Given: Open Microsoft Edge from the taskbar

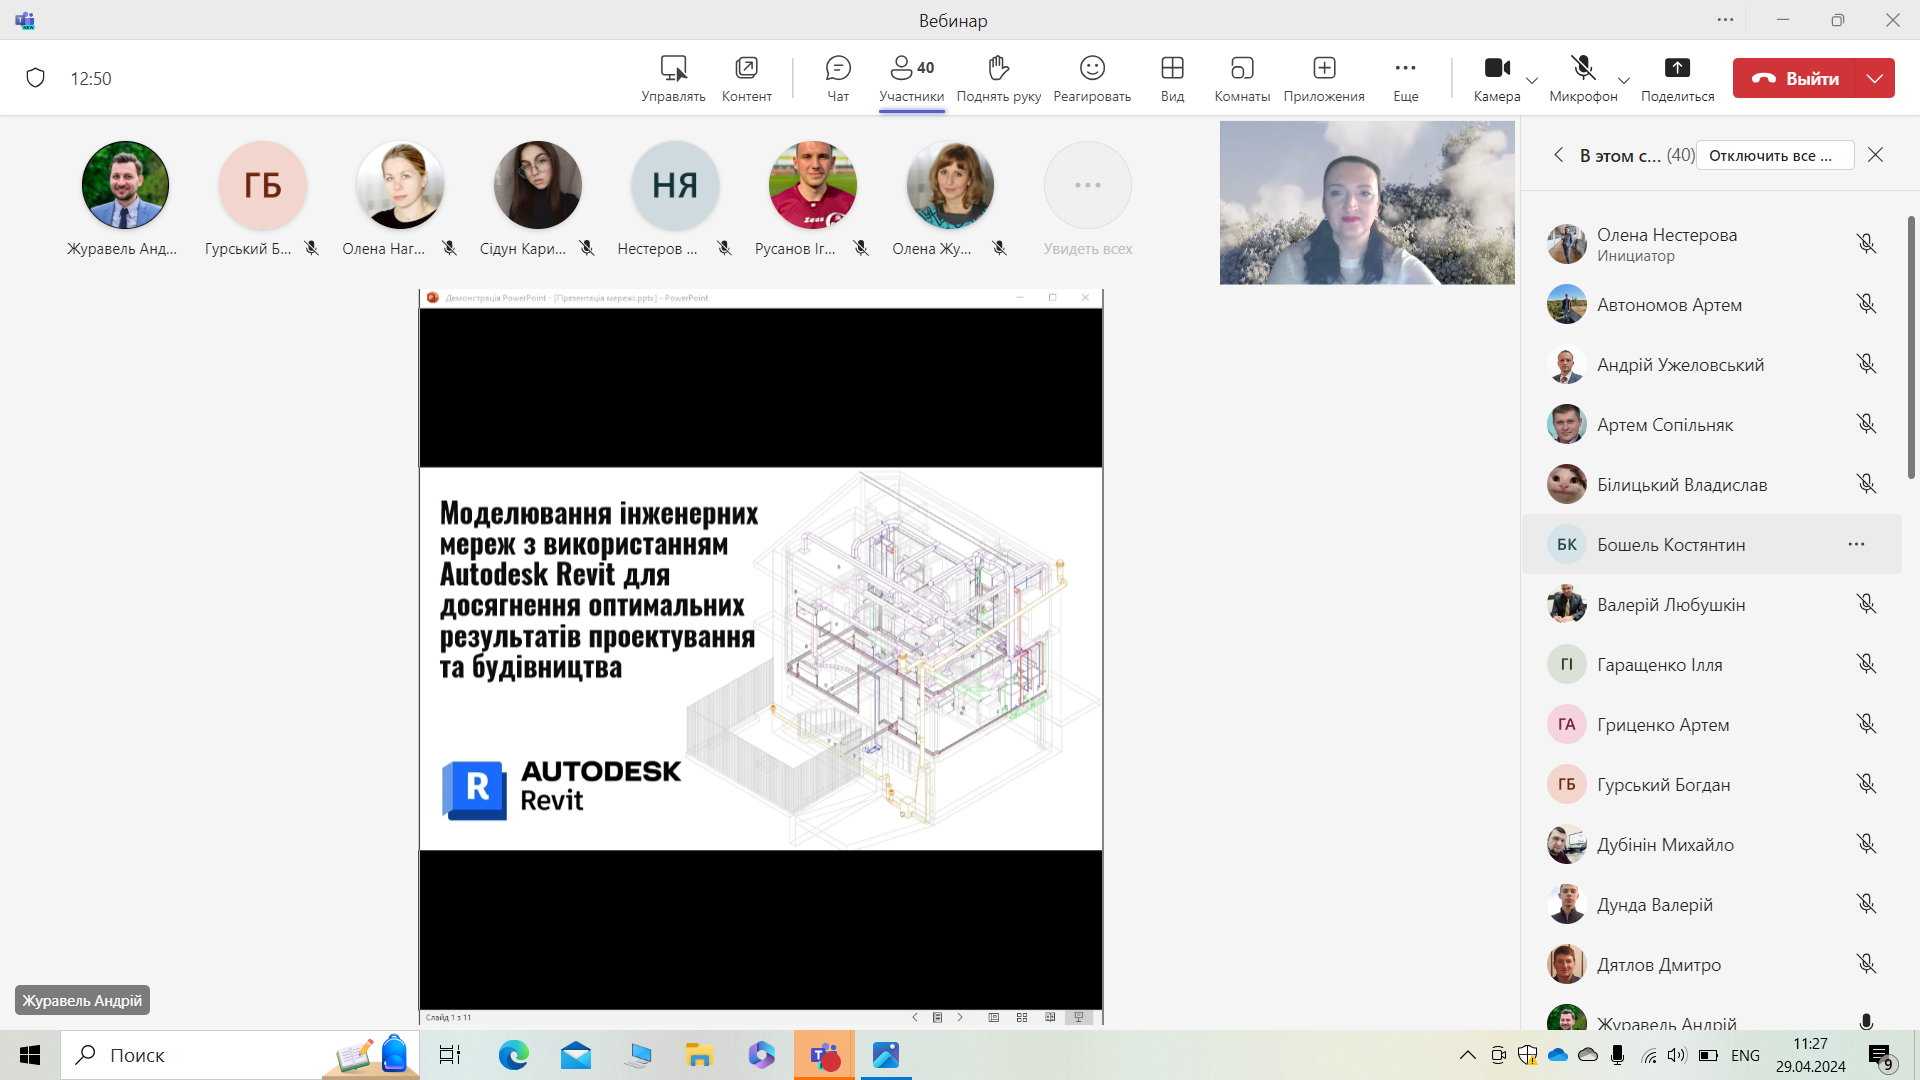Looking at the screenshot, I should [x=514, y=1055].
